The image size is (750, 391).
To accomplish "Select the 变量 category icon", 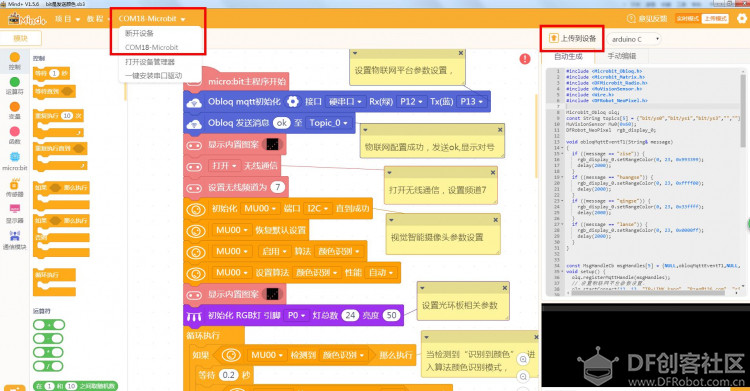I will 15,107.
